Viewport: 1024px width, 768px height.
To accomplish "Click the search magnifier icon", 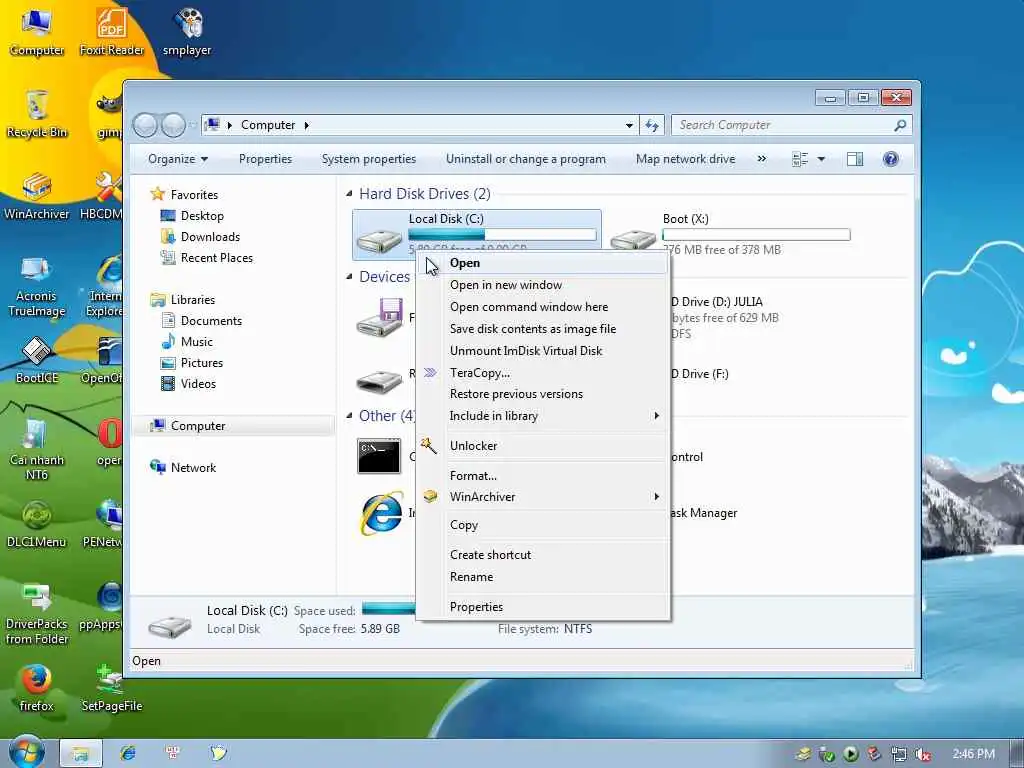I will 900,125.
